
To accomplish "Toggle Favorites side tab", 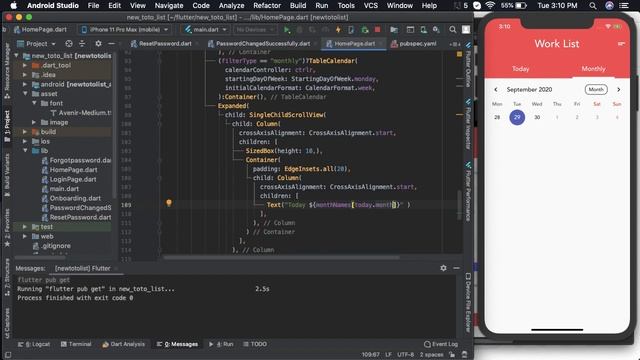I will click(7, 227).
